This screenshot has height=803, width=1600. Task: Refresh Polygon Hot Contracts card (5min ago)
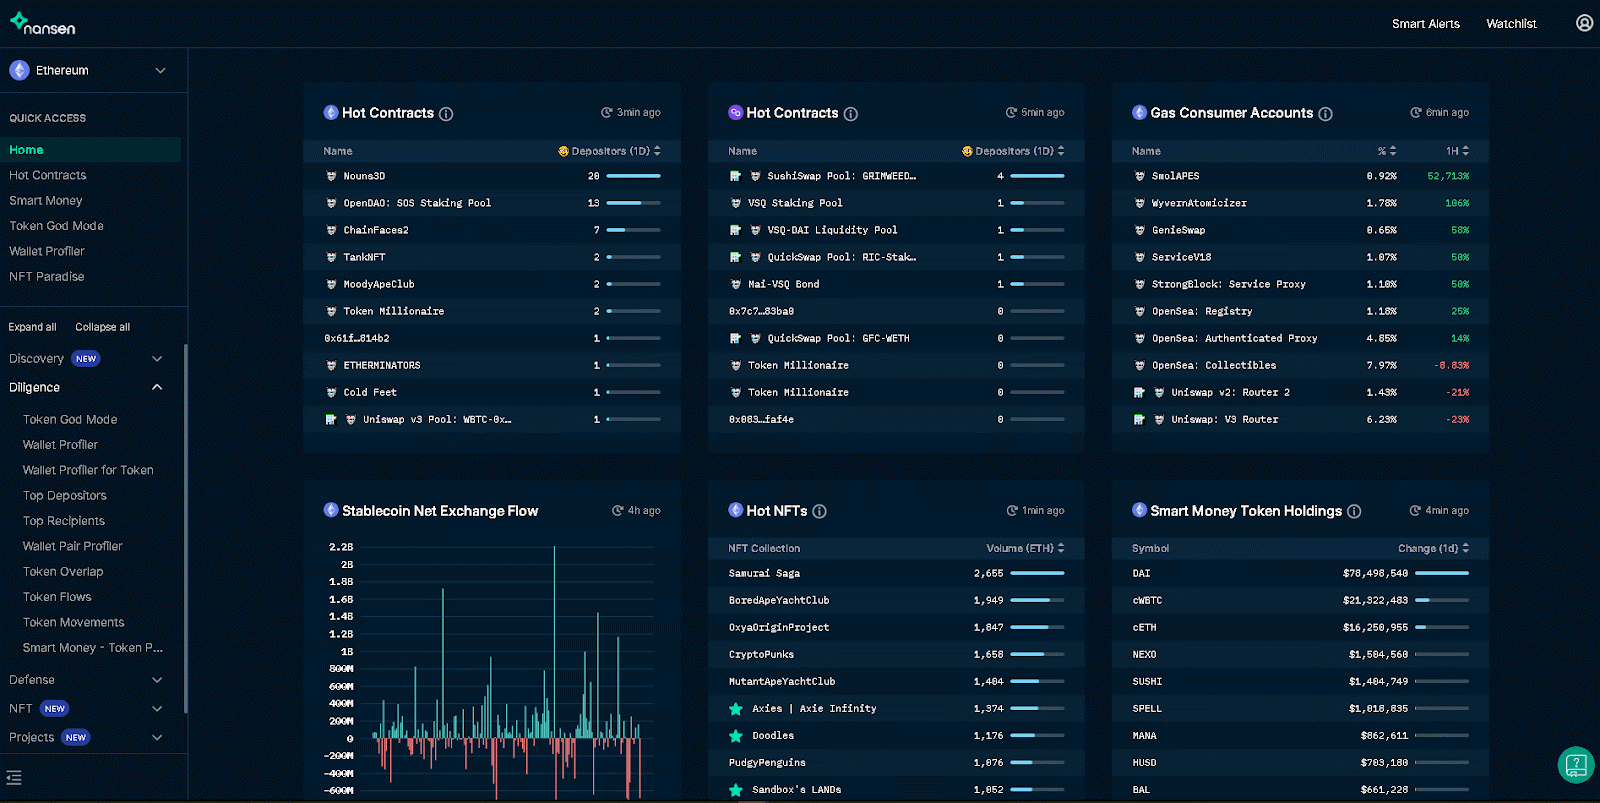pyautogui.click(x=1011, y=113)
